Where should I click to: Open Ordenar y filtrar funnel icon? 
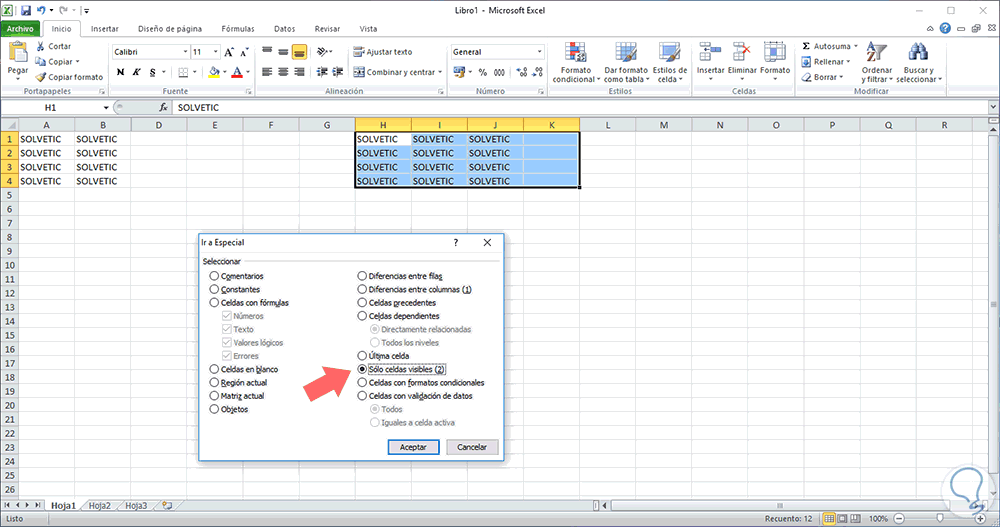tap(876, 53)
